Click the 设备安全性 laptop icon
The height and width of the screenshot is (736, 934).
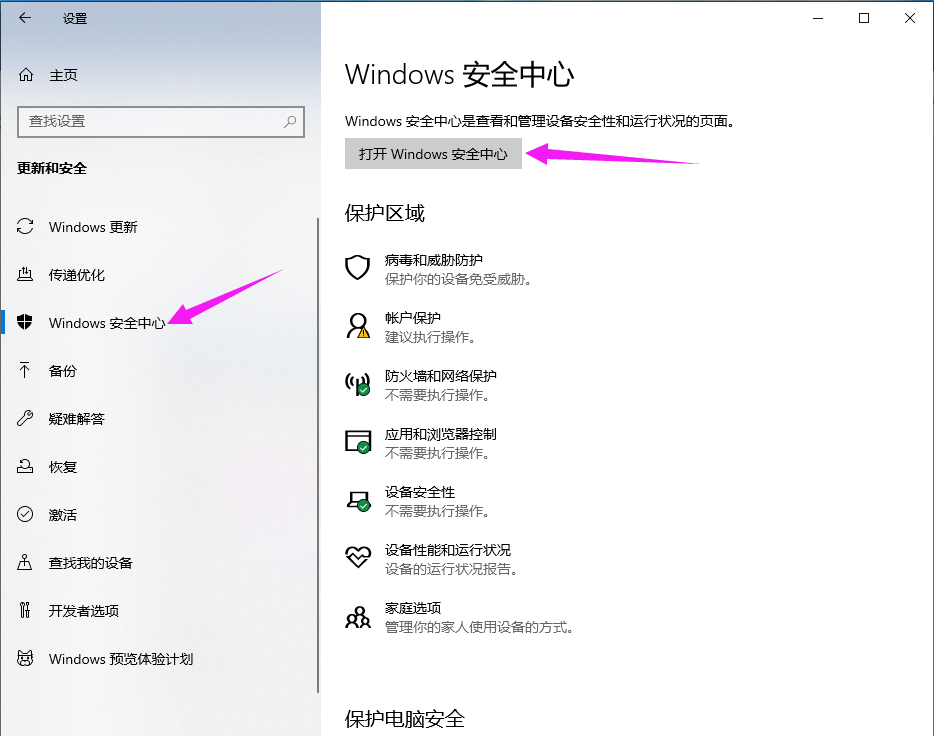(358, 500)
